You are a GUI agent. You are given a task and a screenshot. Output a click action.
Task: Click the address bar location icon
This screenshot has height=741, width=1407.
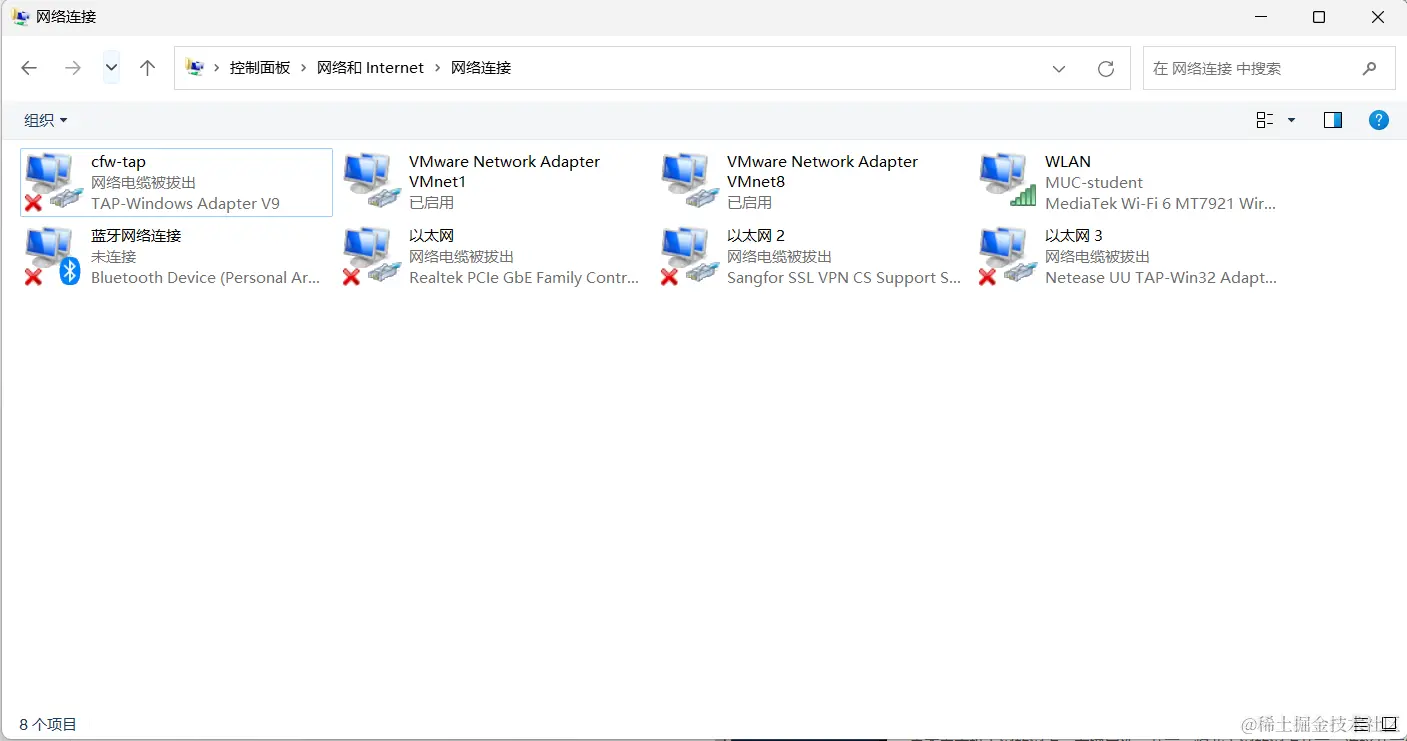tap(195, 68)
